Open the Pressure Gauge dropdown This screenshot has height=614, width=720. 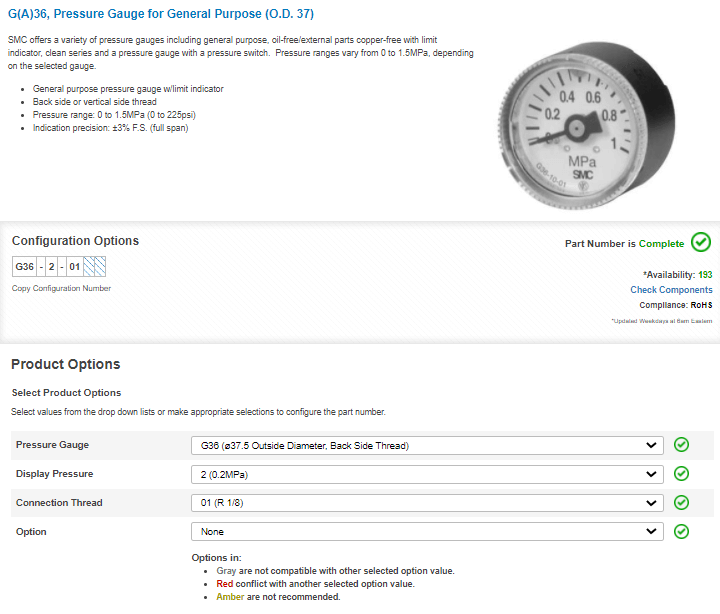(x=427, y=445)
